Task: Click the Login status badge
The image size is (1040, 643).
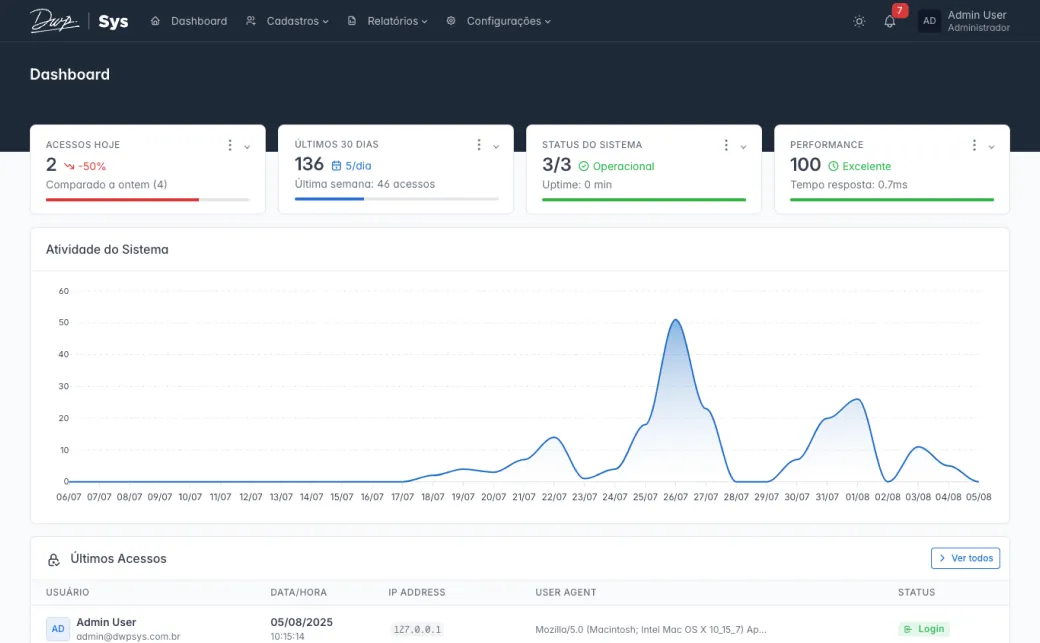Action: 923,628
